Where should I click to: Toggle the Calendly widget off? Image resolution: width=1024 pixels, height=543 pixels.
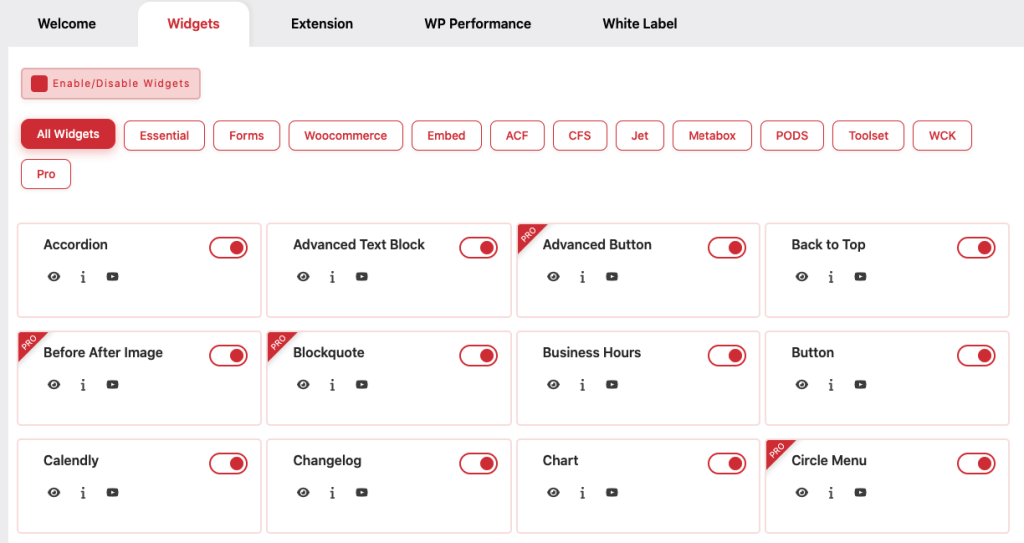228,464
